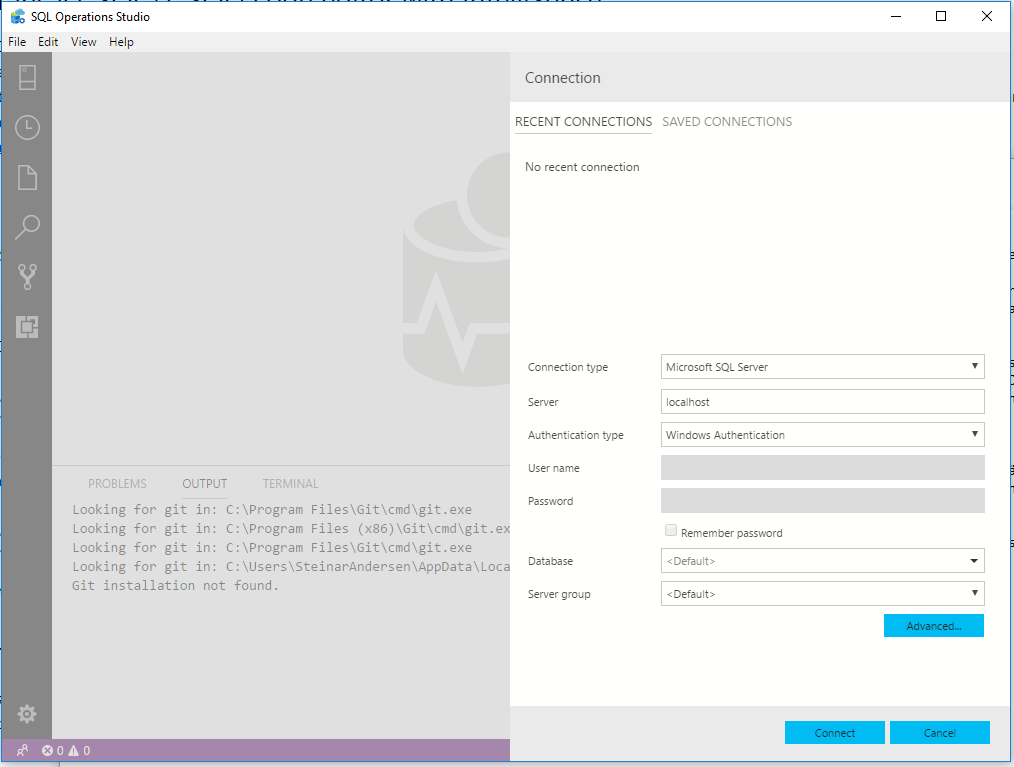Open the Source Control git icon

click(27, 277)
